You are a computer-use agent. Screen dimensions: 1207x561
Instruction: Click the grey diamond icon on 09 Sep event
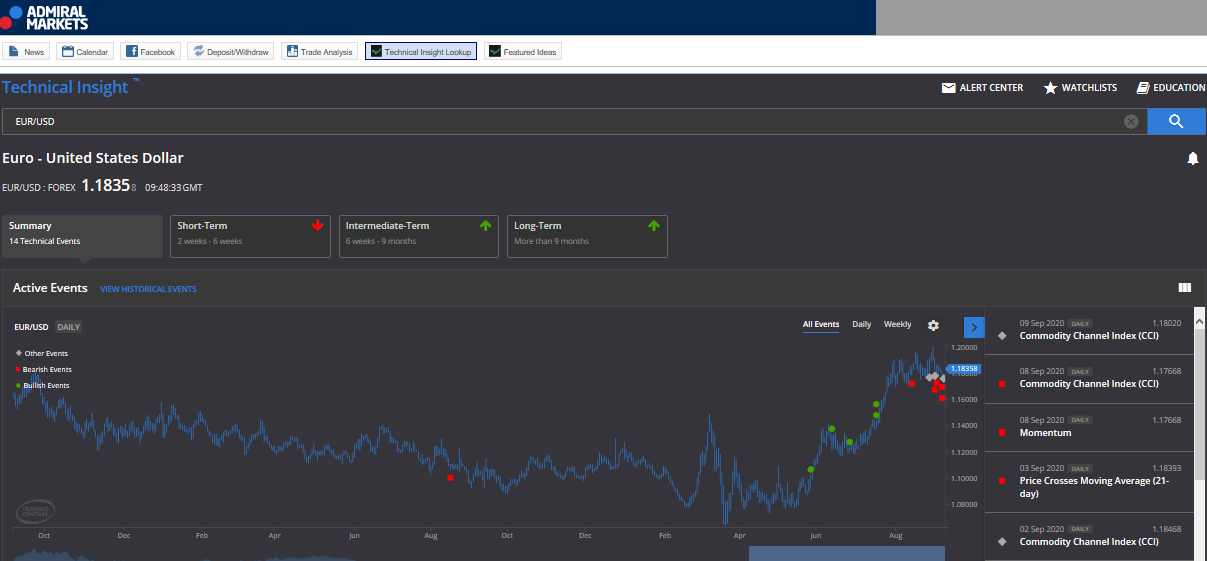click(x=1002, y=336)
